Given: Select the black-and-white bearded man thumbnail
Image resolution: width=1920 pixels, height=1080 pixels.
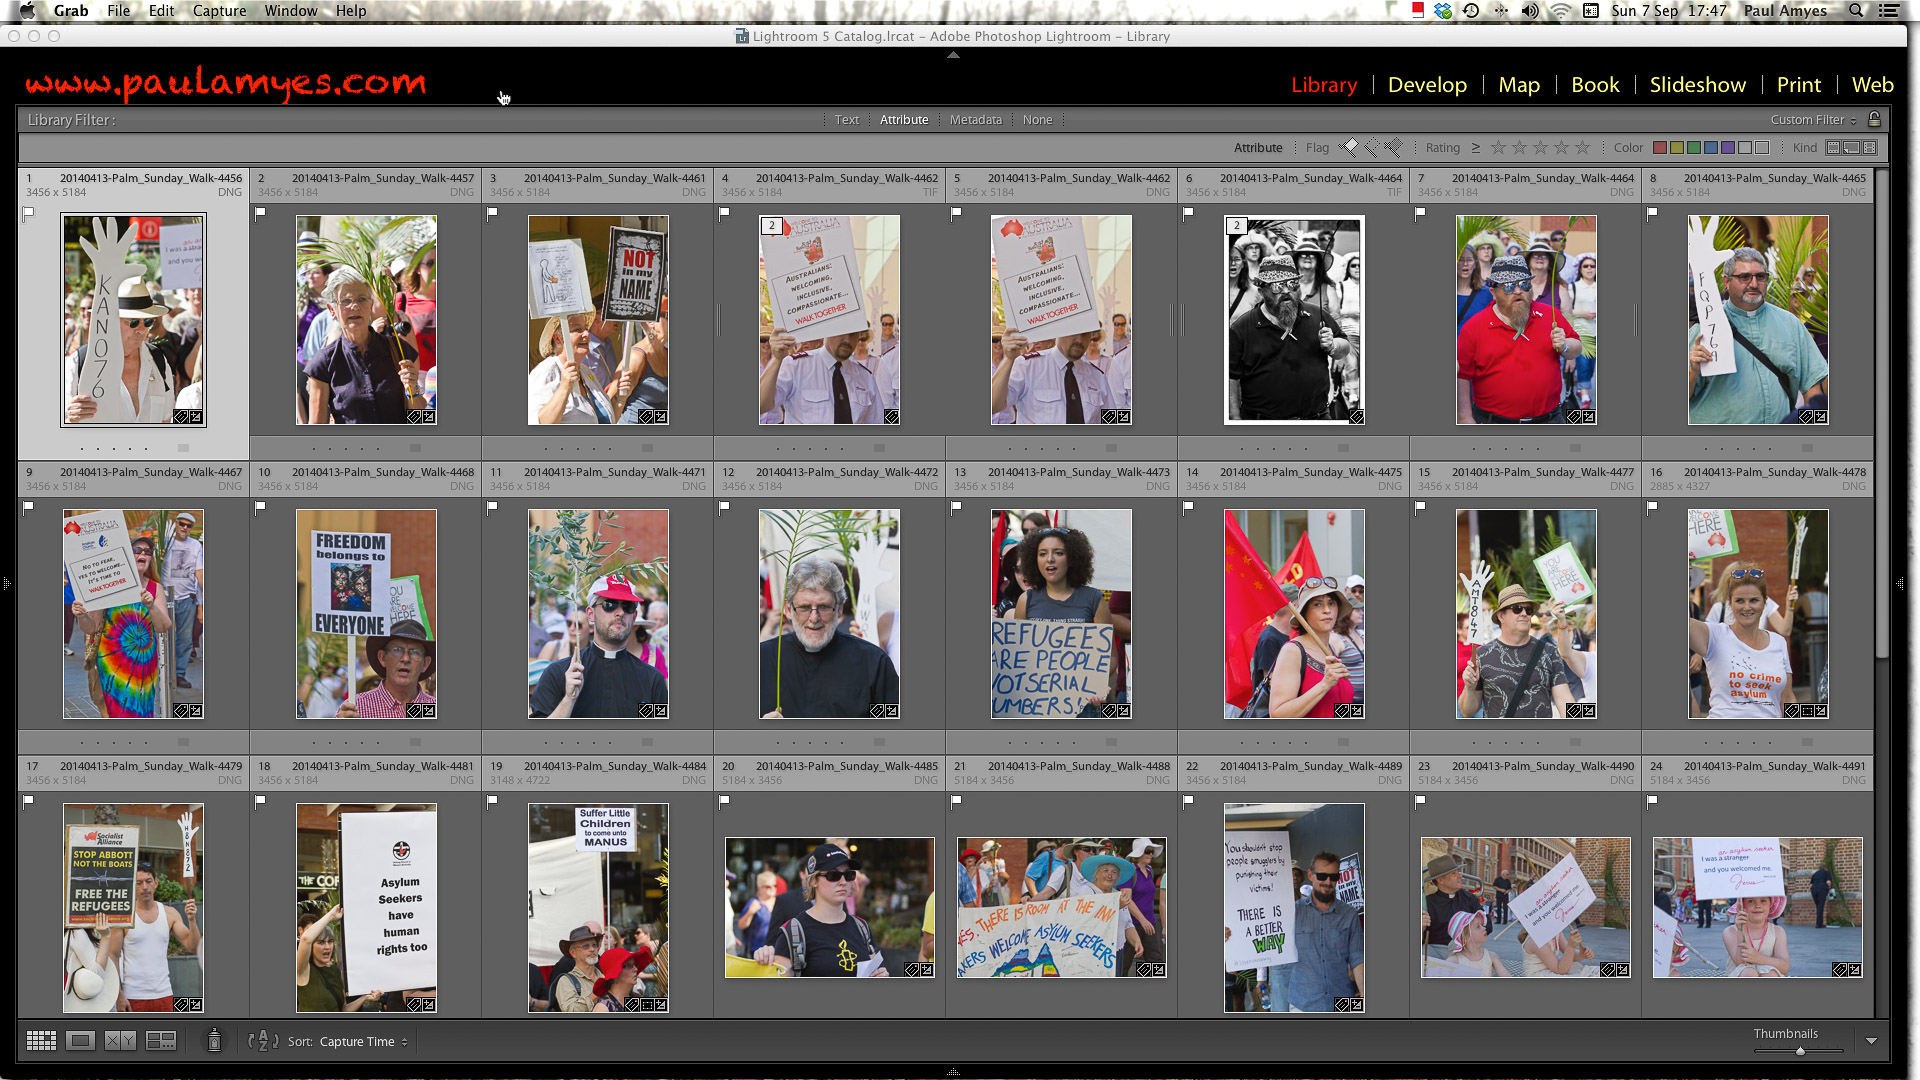Looking at the screenshot, I should tap(1294, 320).
